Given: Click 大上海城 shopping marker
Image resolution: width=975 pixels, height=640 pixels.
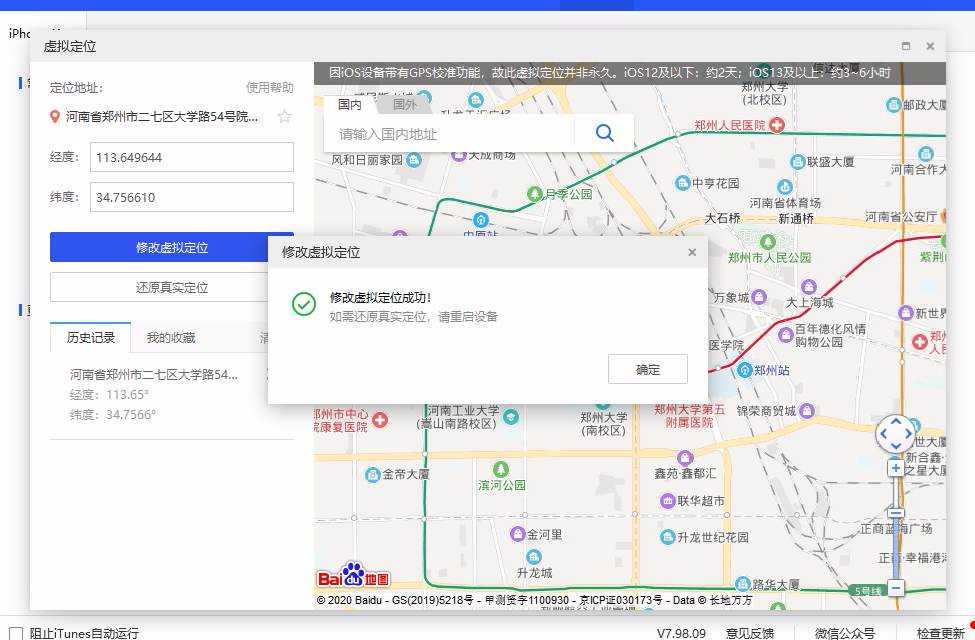Looking at the screenshot, I should (x=808, y=287).
